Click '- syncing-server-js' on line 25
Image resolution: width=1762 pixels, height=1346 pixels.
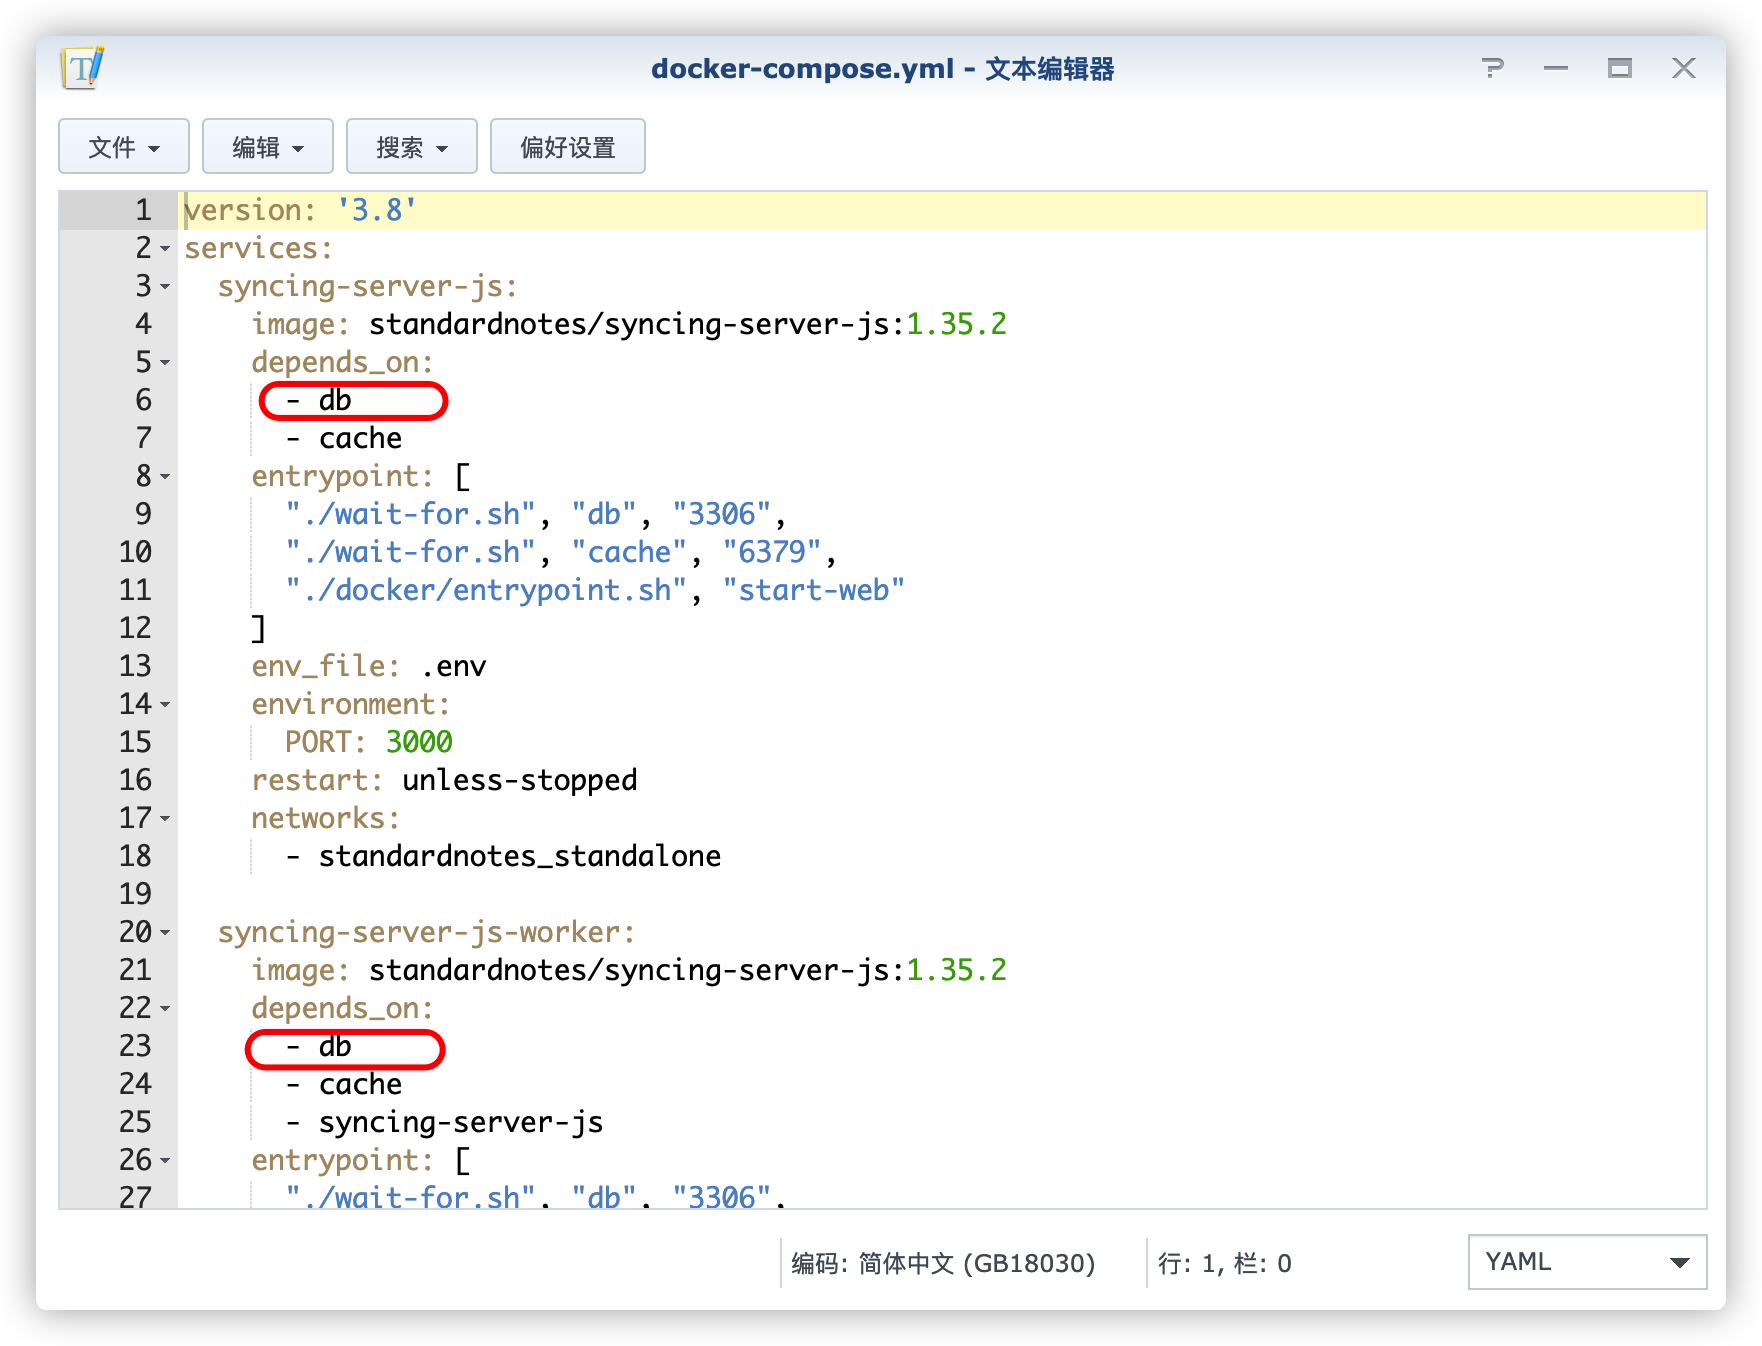(x=444, y=1122)
